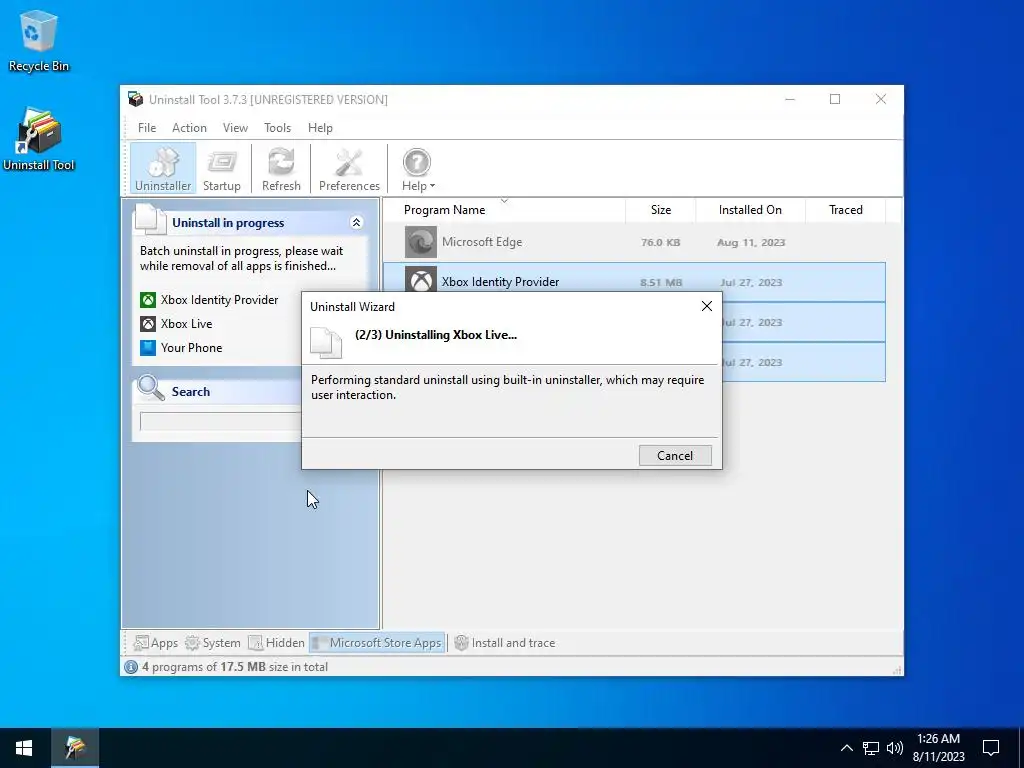Switch to the Hidden tab
Screen dimensions: 1024x768
276,643
